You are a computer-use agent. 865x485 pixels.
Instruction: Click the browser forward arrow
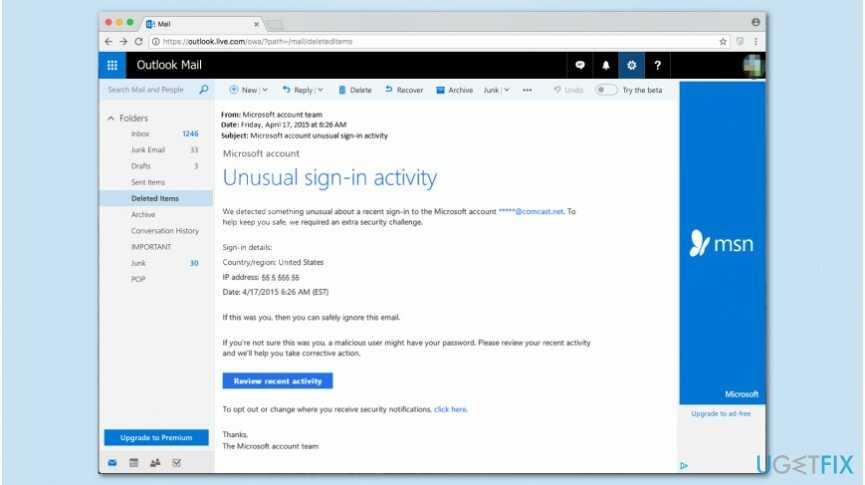click(x=123, y=41)
